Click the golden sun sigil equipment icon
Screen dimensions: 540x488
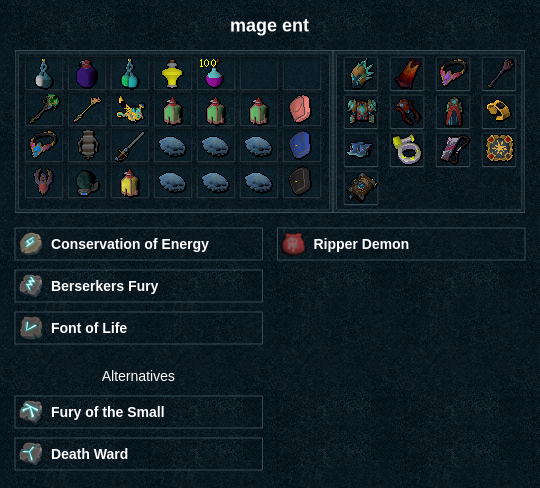click(x=499, y=148)
